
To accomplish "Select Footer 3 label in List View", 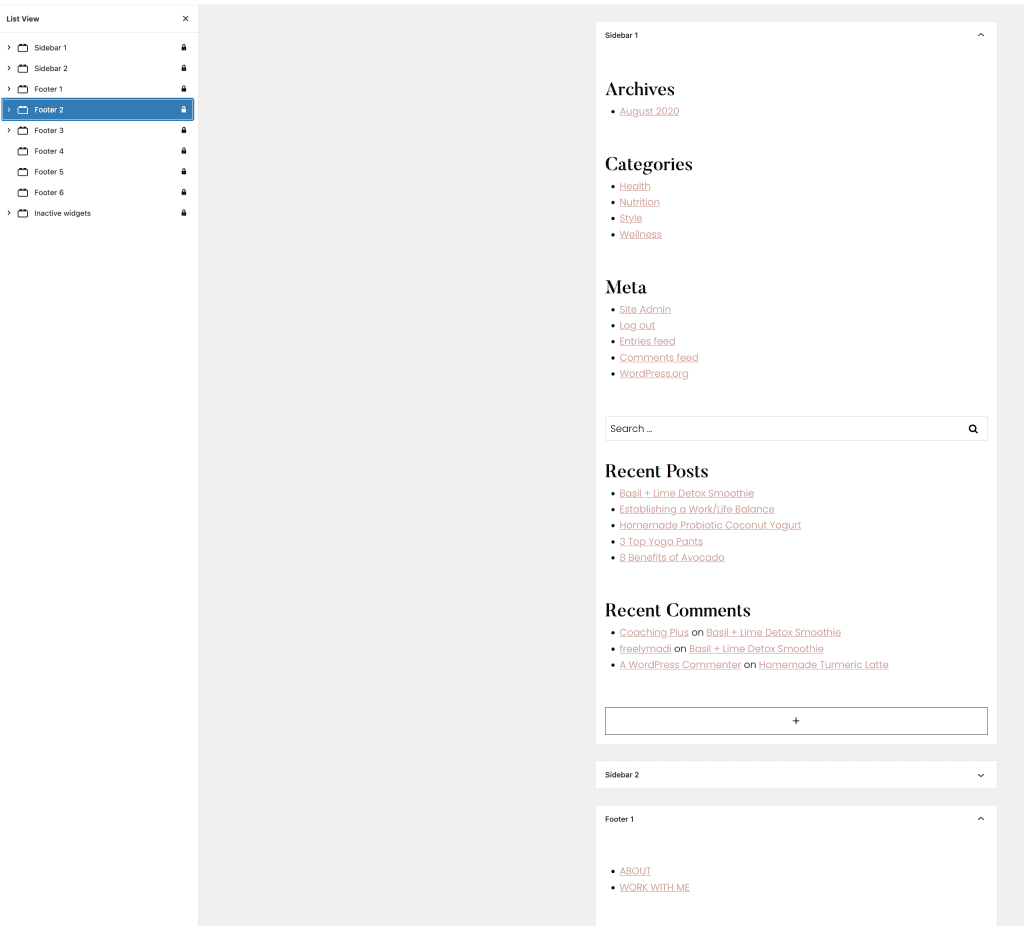I will [49, 131].
